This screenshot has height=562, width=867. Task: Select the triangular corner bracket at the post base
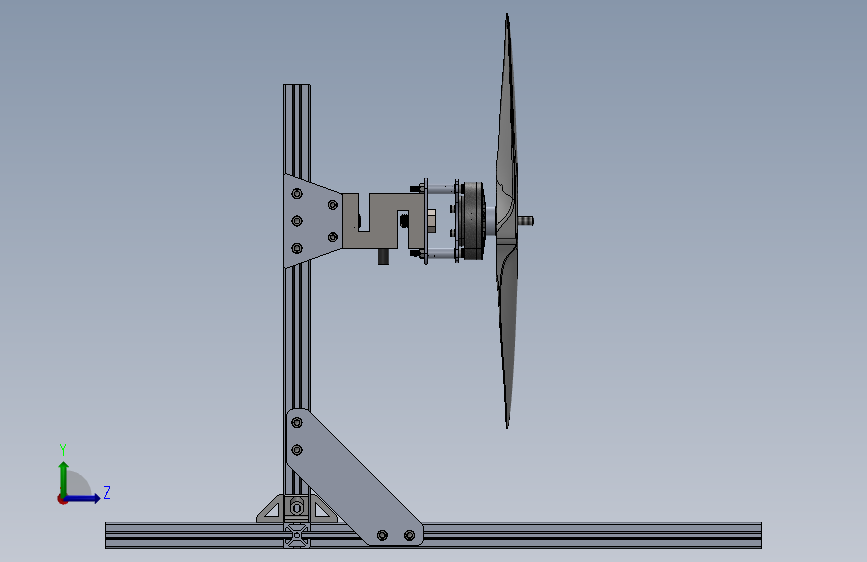pos(272,510)
